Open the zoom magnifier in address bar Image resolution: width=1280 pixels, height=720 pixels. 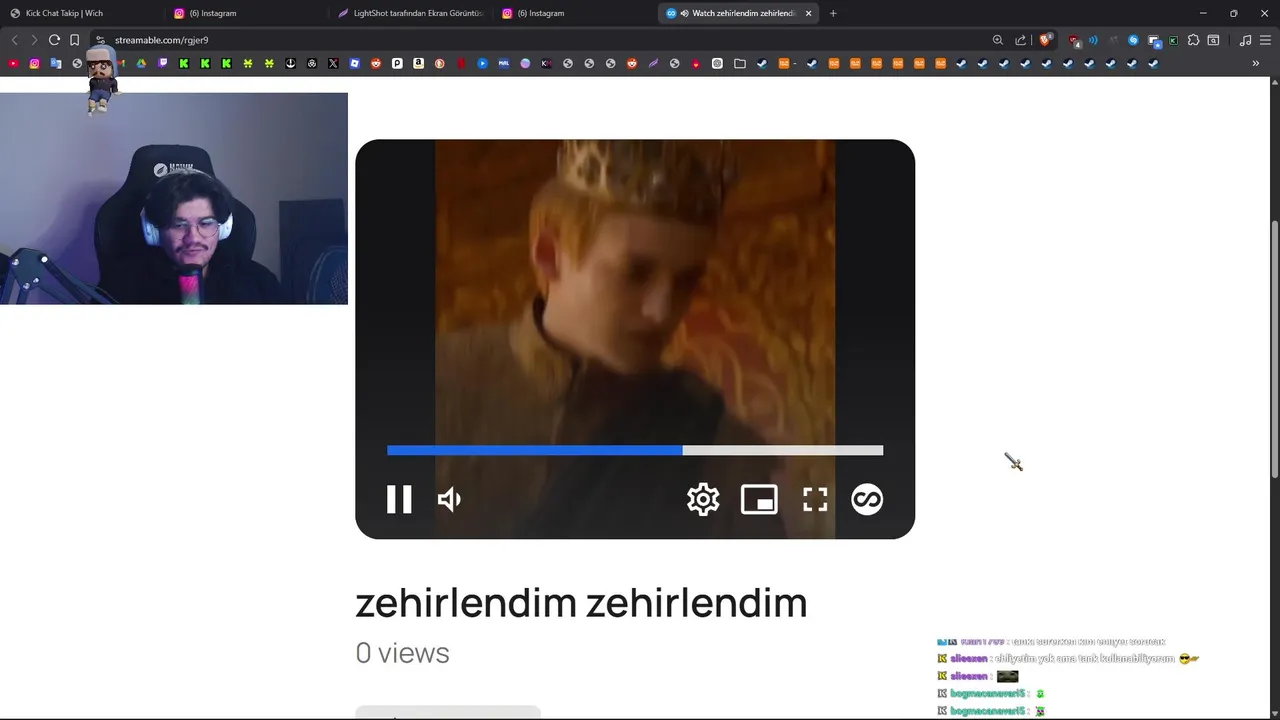pos(997,40)
